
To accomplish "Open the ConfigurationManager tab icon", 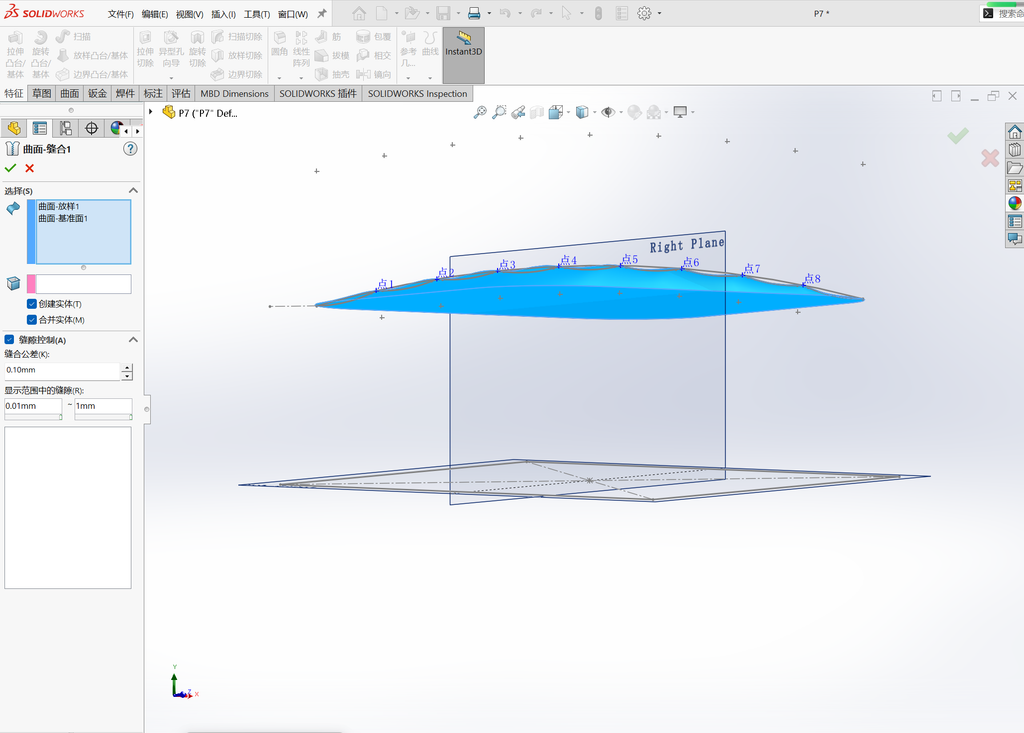I will pyautogui.click(x=65, y=129).
